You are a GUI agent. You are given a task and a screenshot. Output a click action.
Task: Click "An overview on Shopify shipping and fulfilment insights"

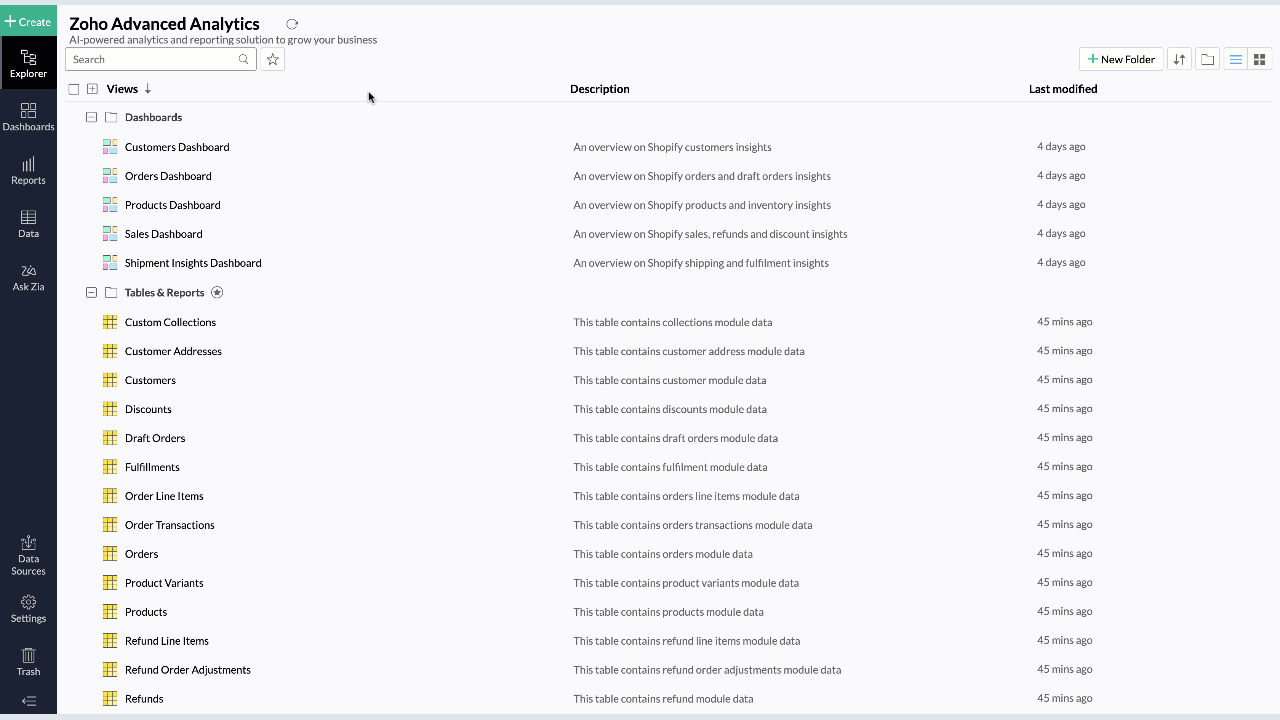701,263
